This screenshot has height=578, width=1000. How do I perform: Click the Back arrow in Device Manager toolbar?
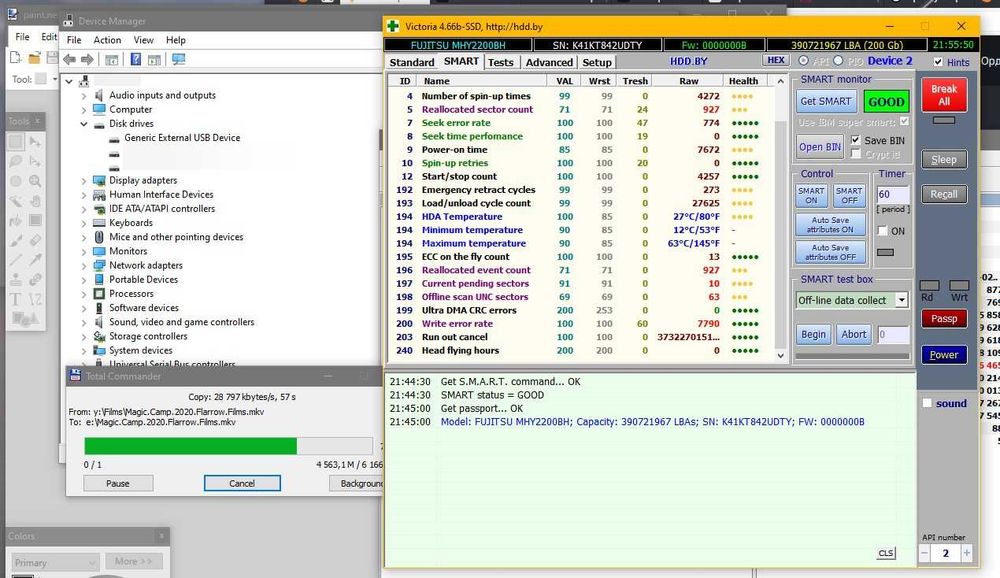[x=69, y=59]
